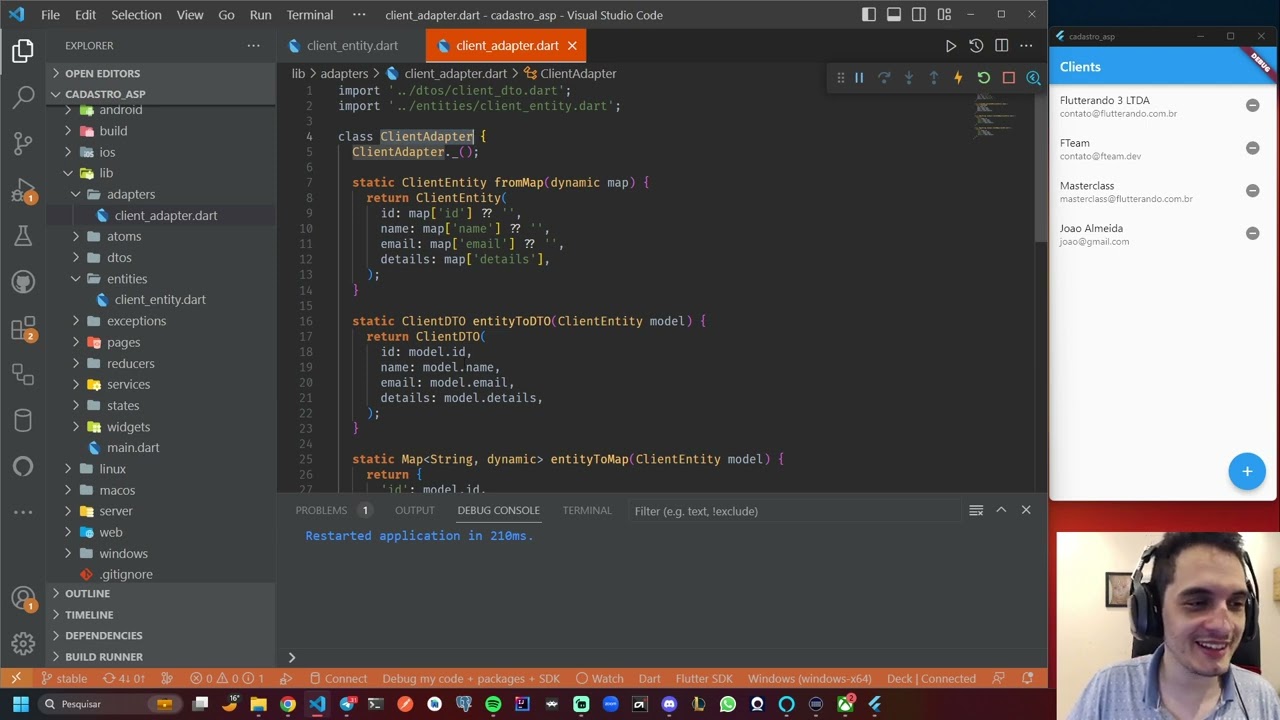Viewport: 1280px width, 720px height.
Task: Switch to the TERMINAL panel tab
Action: [x=587, y=510]
